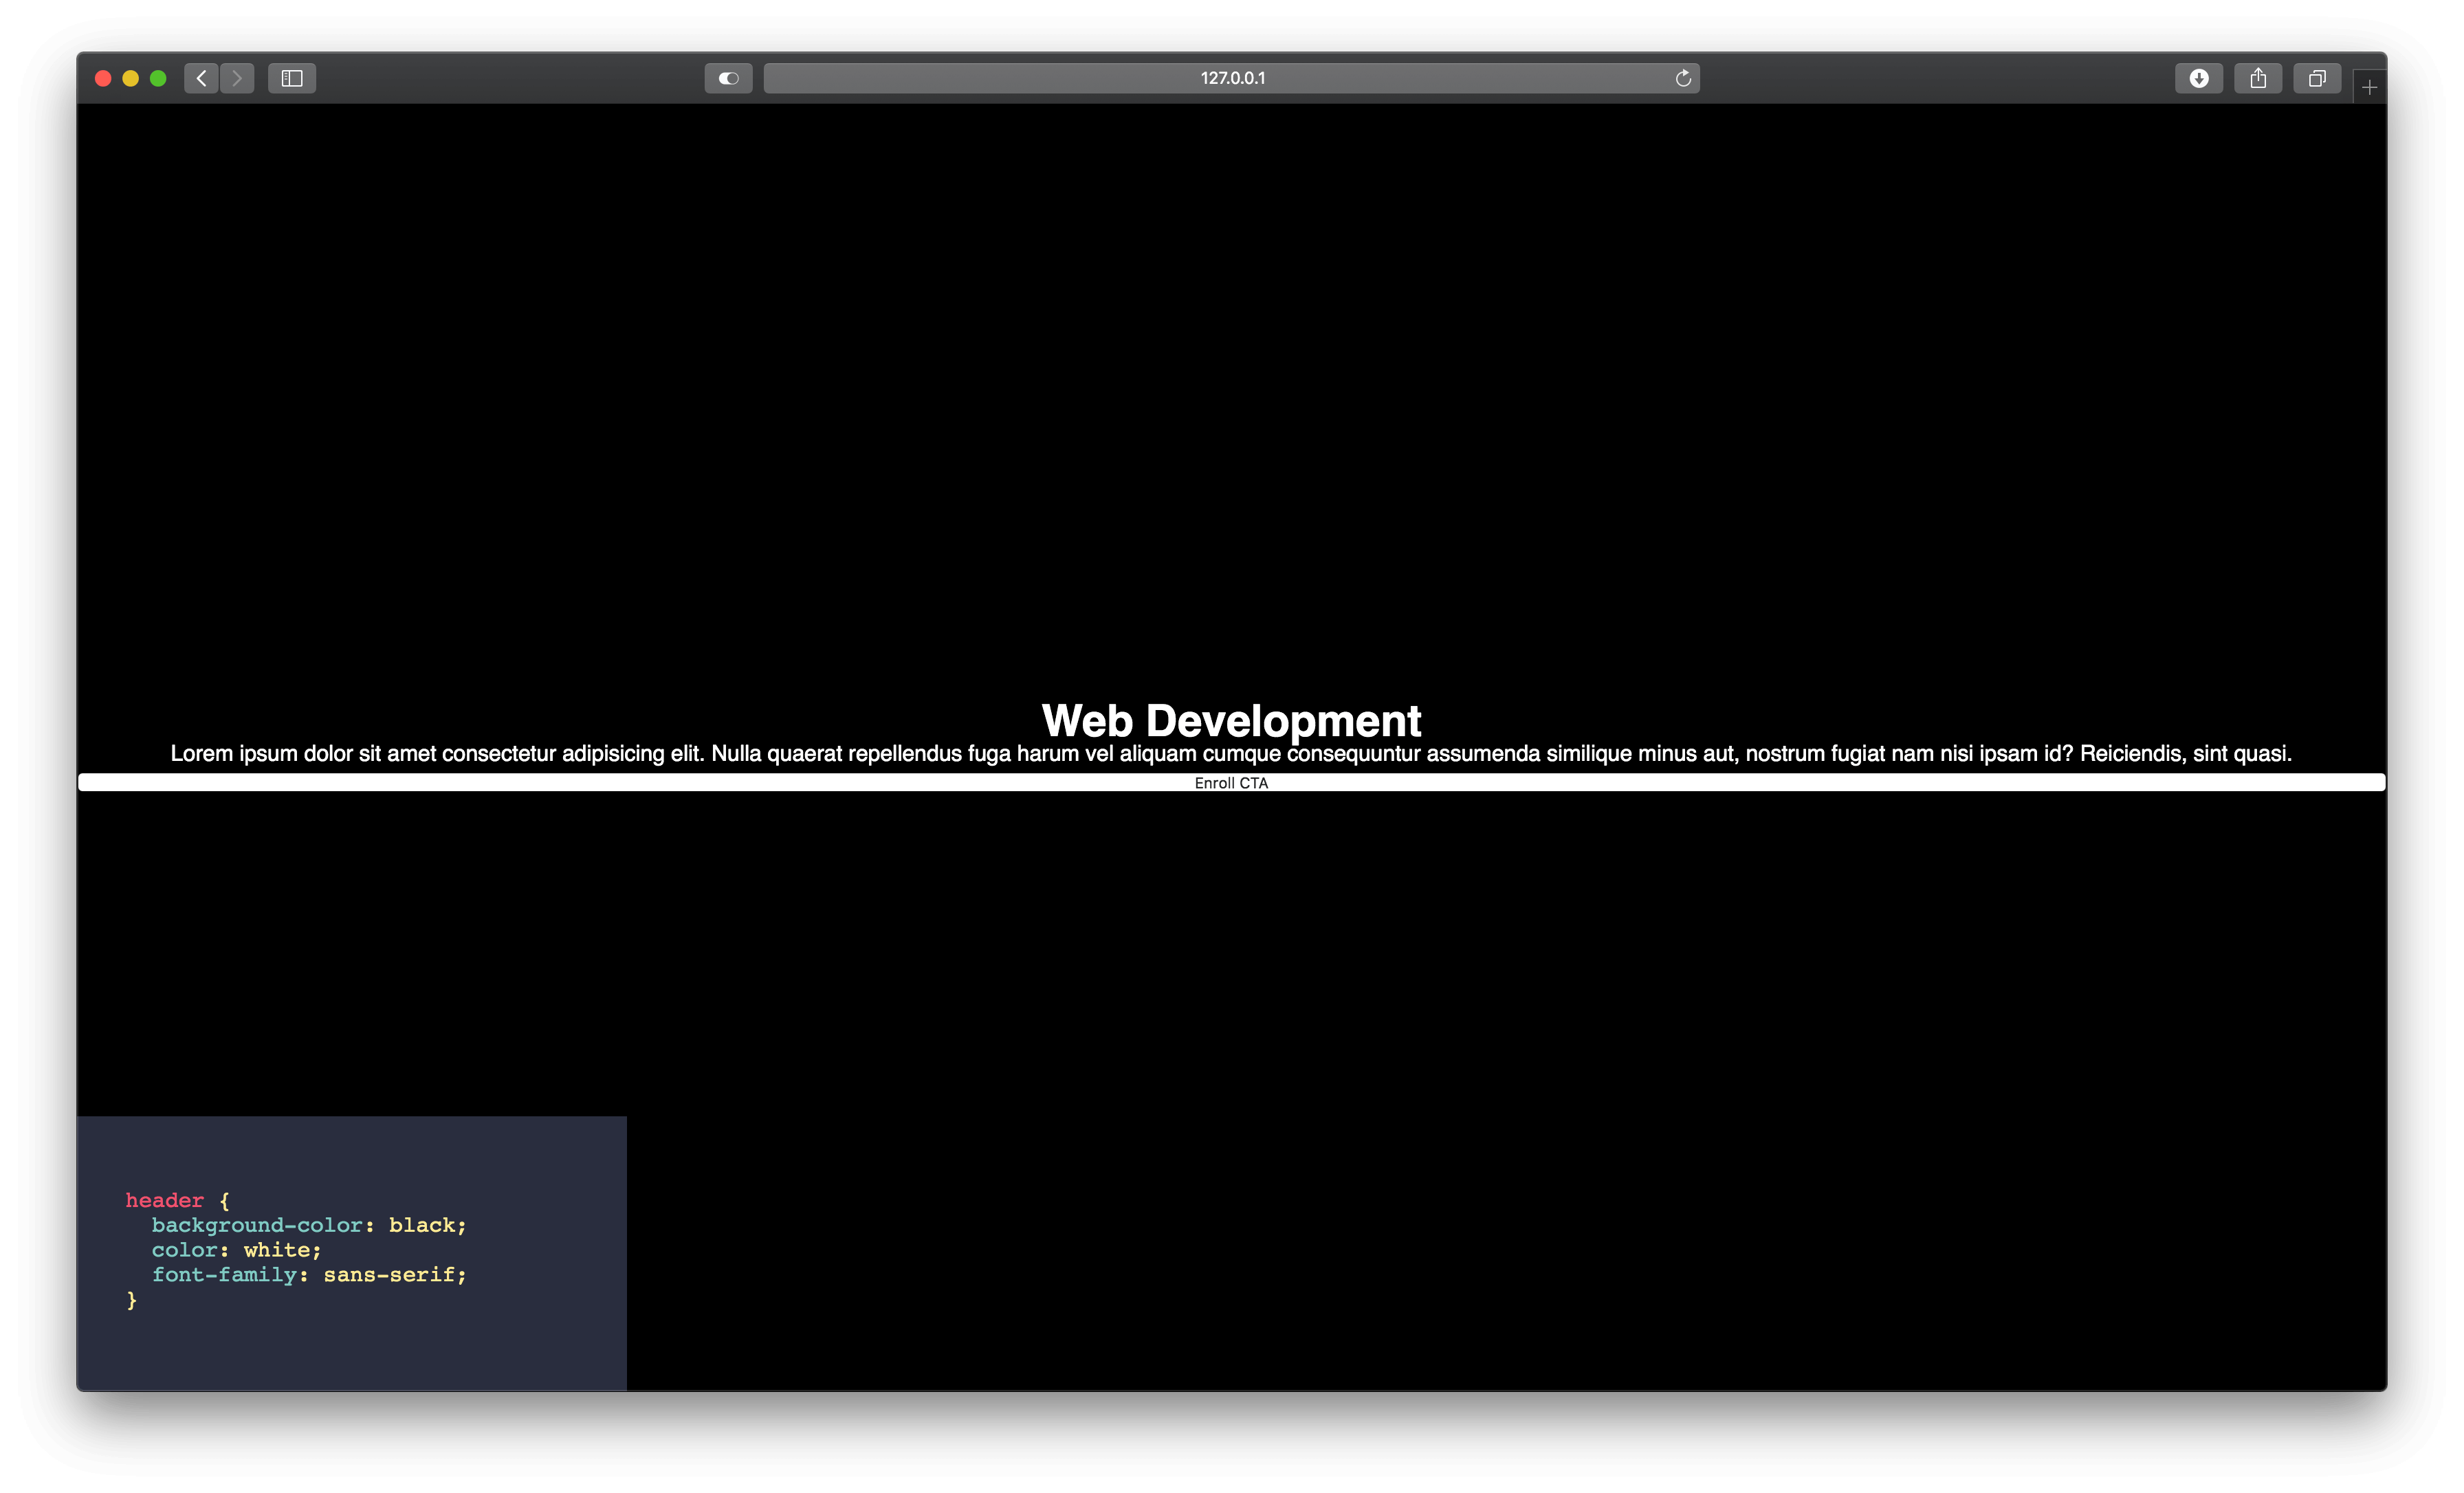This screenshot has width=2464, height=1493.
Task: Open a new tab with plus button
Action: pyautogui.click(x=2369, y=88)
